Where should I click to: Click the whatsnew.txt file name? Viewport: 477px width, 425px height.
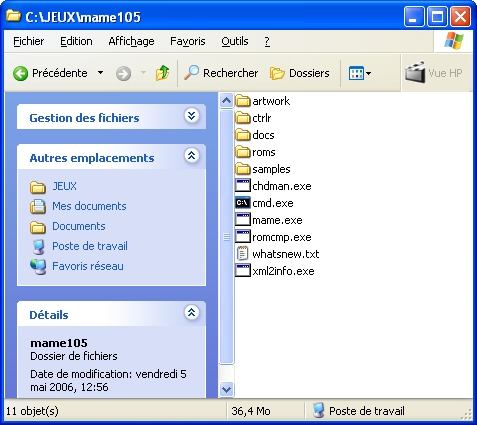tap(286, 254)
